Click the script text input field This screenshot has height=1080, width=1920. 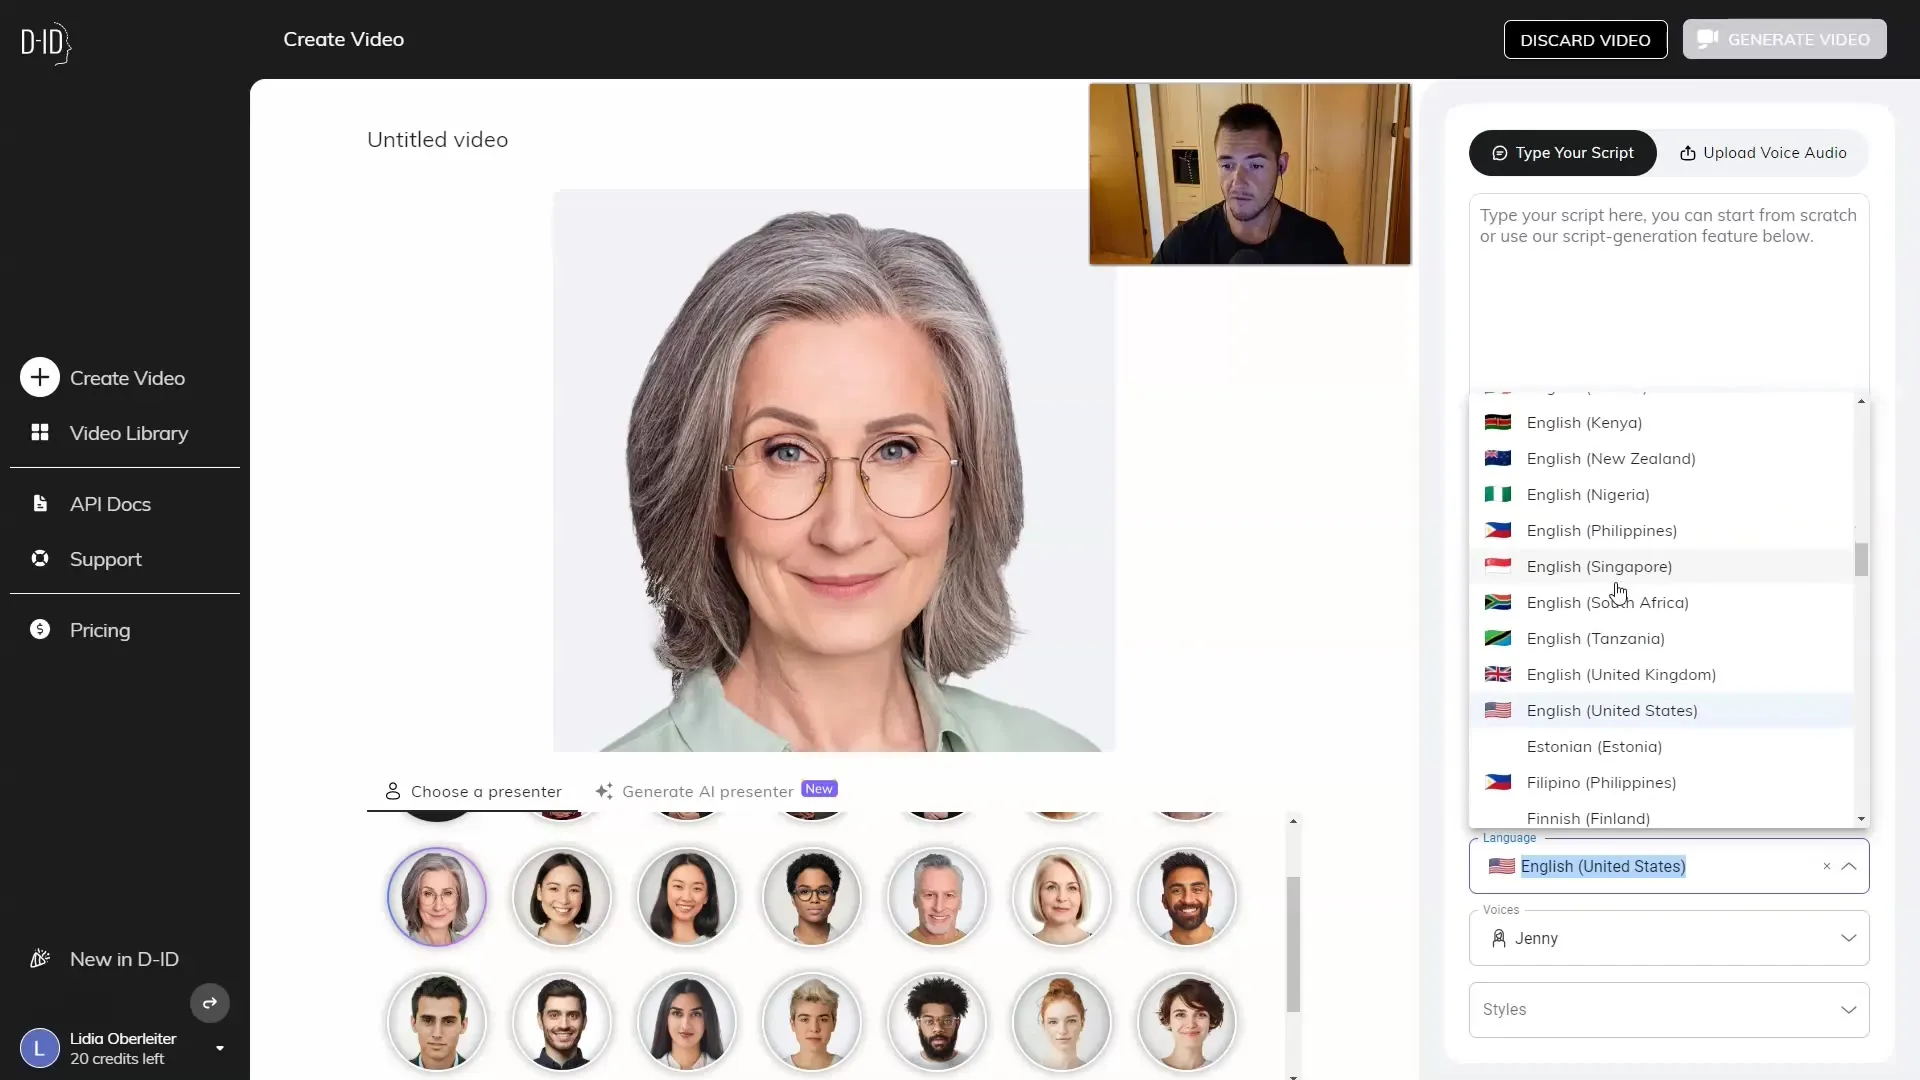(x=1668, y=290)
